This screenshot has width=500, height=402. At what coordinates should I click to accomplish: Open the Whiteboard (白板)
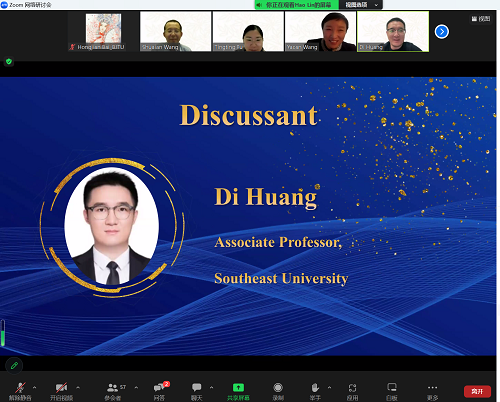392,391
